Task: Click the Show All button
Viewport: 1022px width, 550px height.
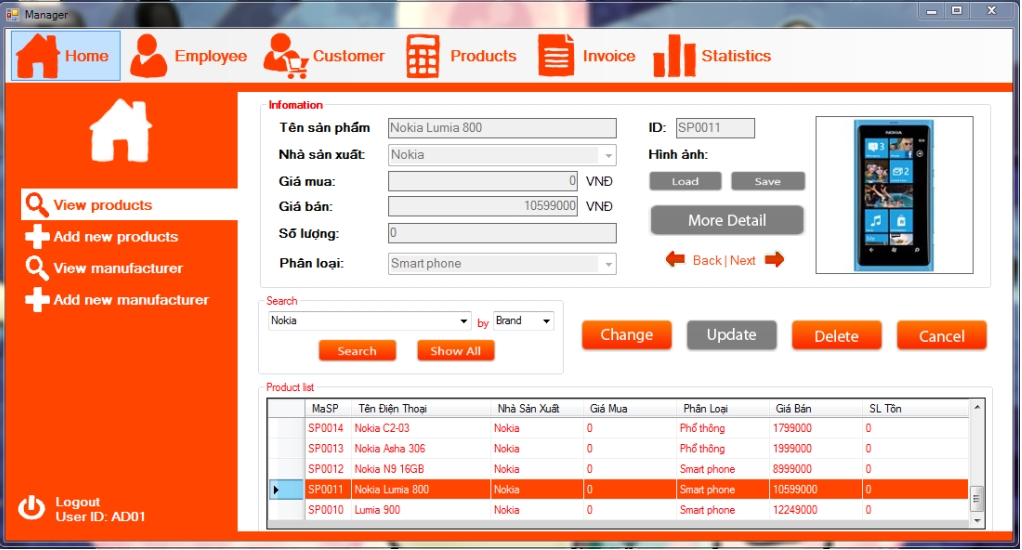Action: pyautogui.click(x=456, y=351)
